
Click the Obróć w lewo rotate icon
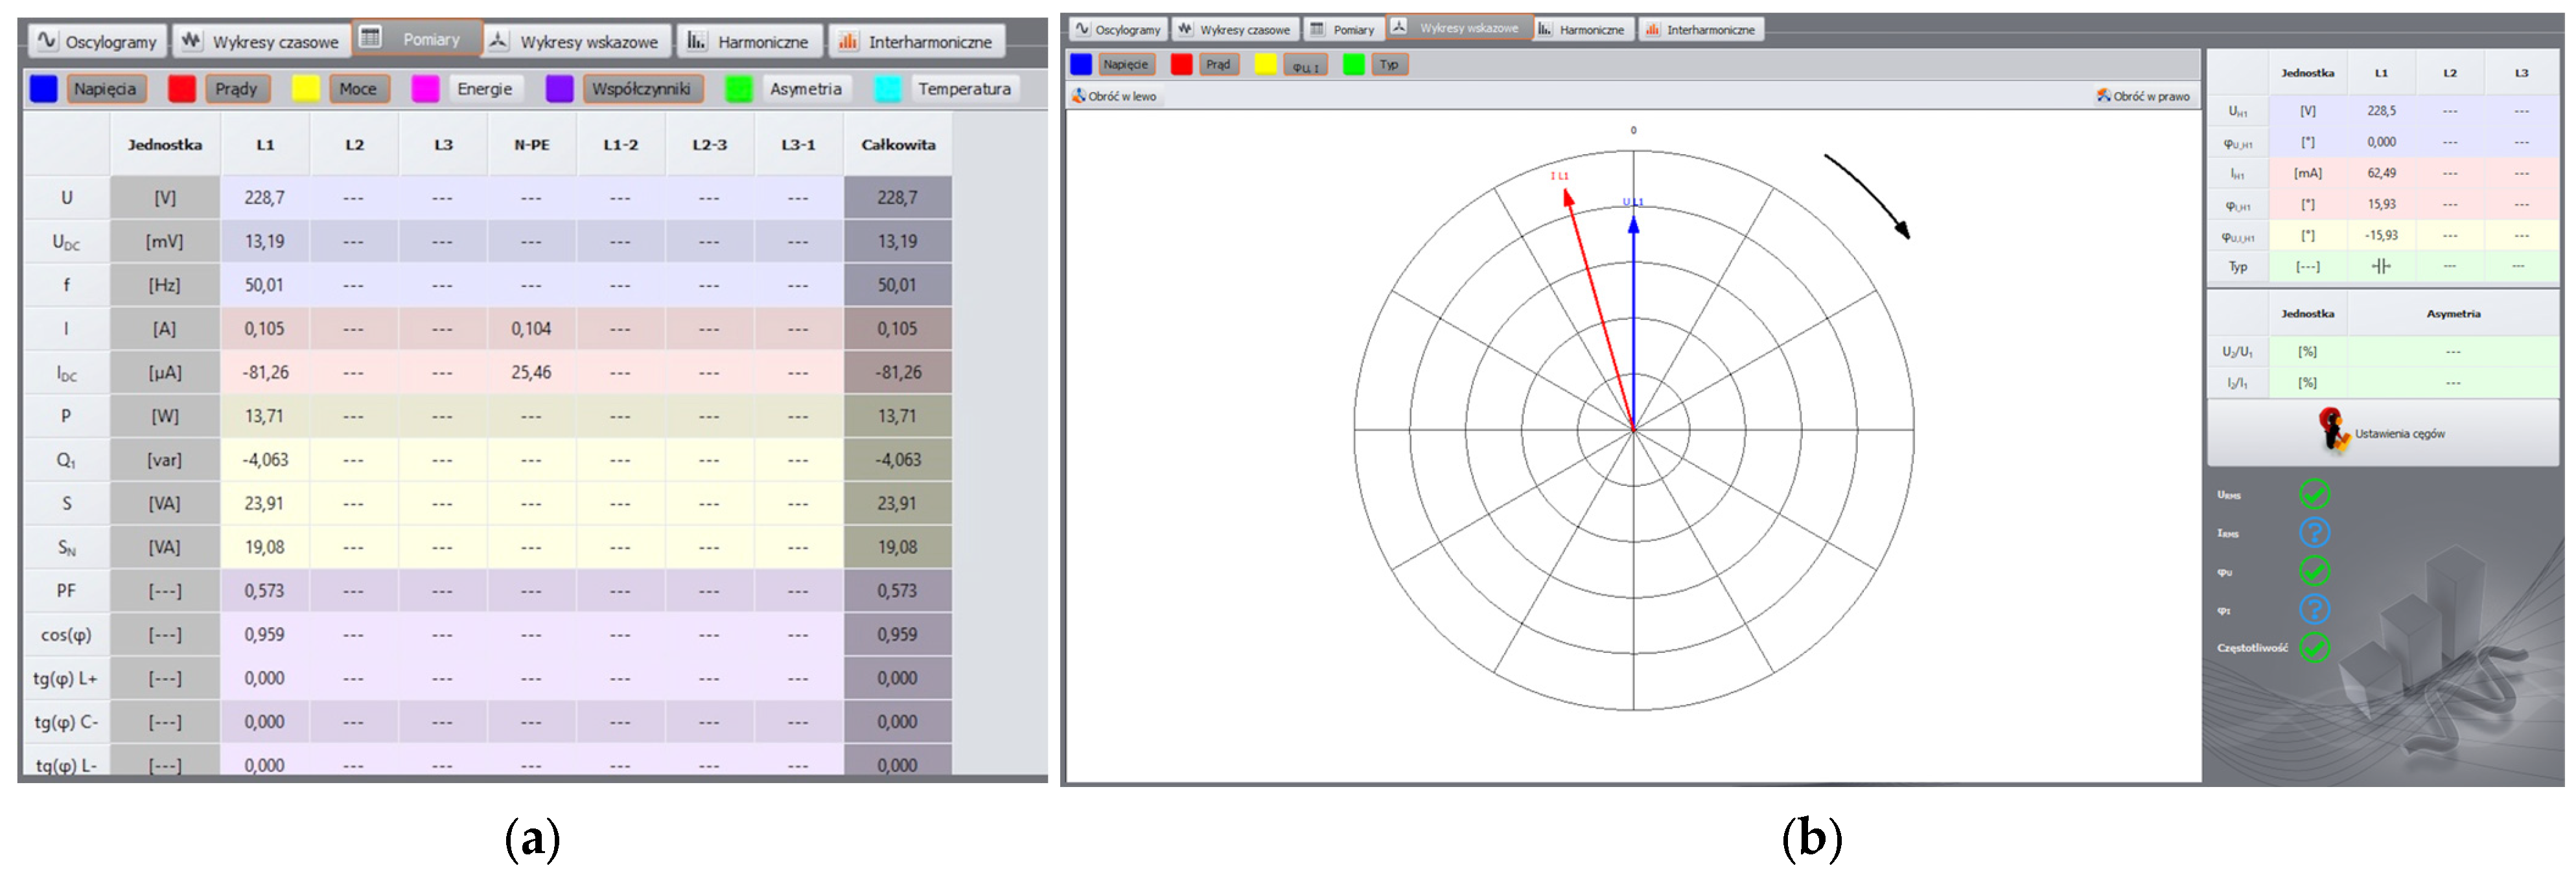[1078, 96]
